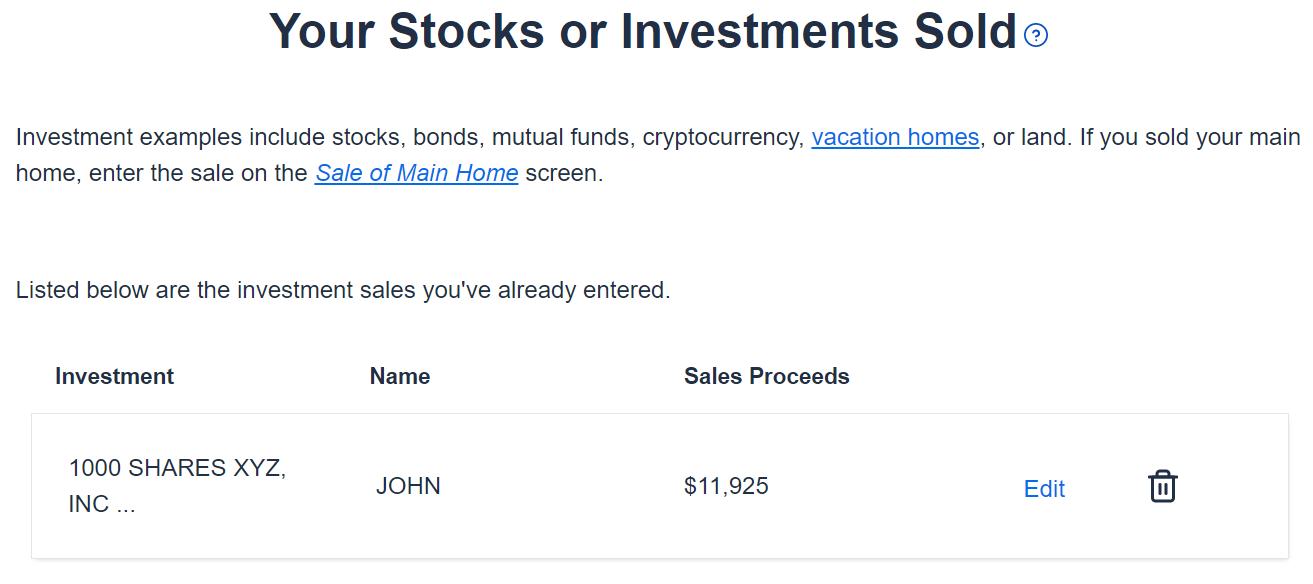
Task: Open the vacation homes link
Action: pyautogui.click(x=894, y=137)
